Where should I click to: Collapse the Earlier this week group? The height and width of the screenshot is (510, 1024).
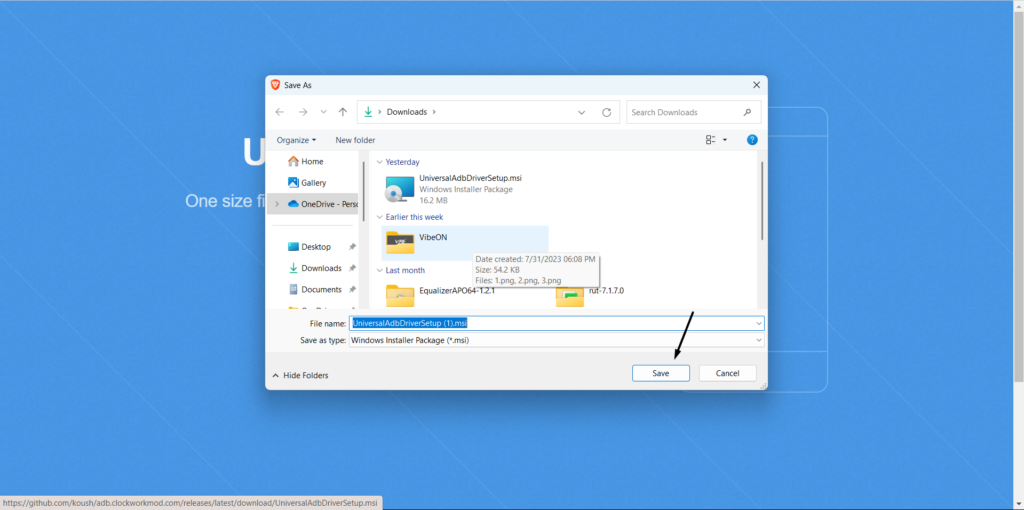pos(380,217)
